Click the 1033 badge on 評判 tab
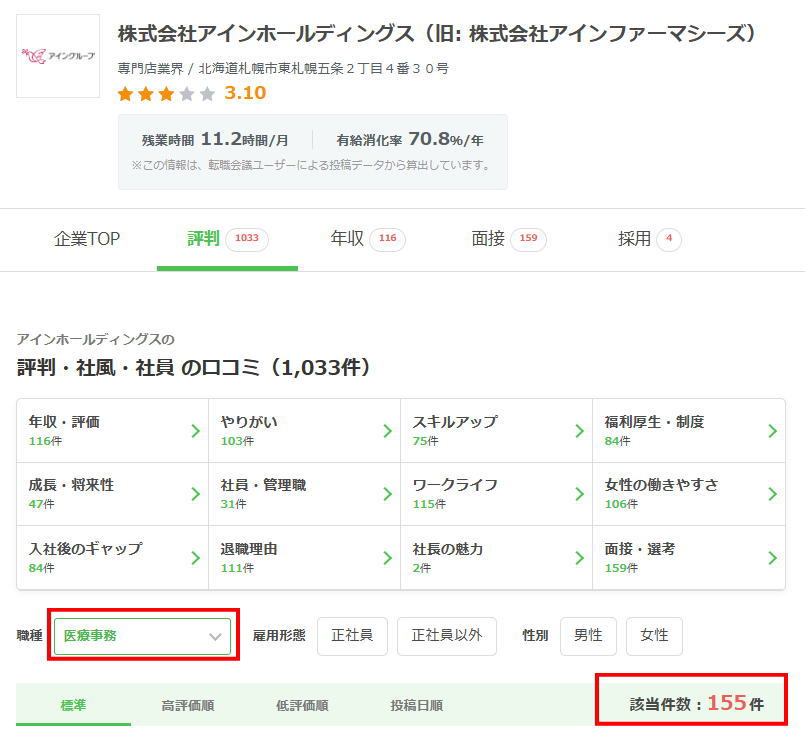Screen dimensions: 805x737 [247, 239]
